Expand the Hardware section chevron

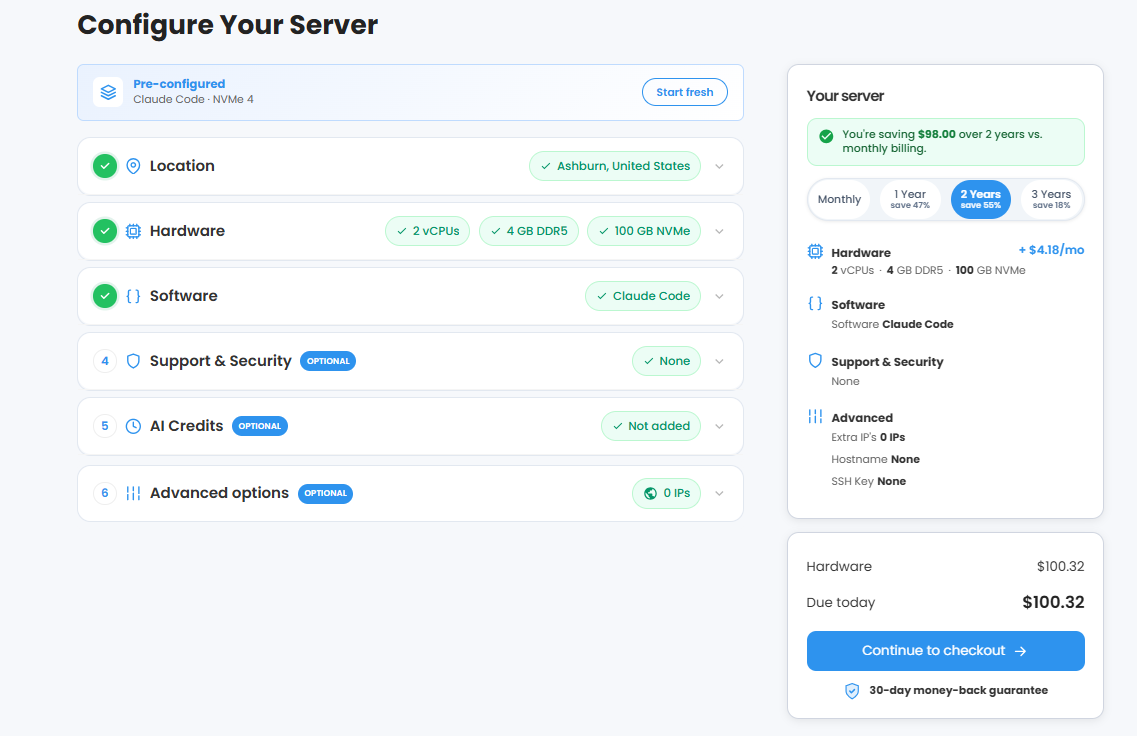click(x=719, y=231)
